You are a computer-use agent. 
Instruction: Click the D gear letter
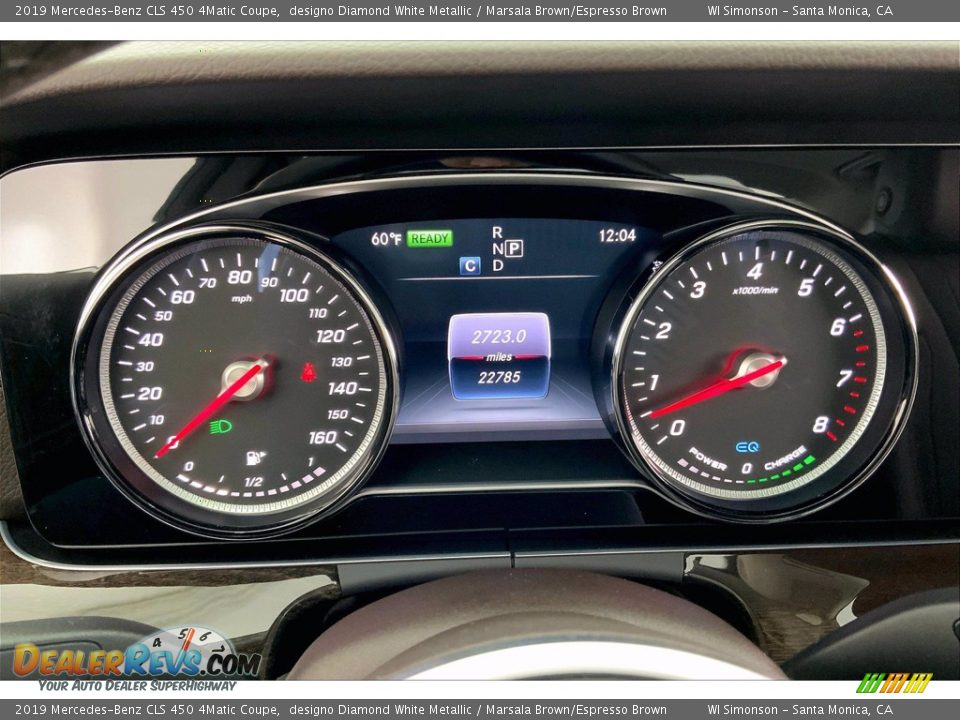tap(498, 266)
